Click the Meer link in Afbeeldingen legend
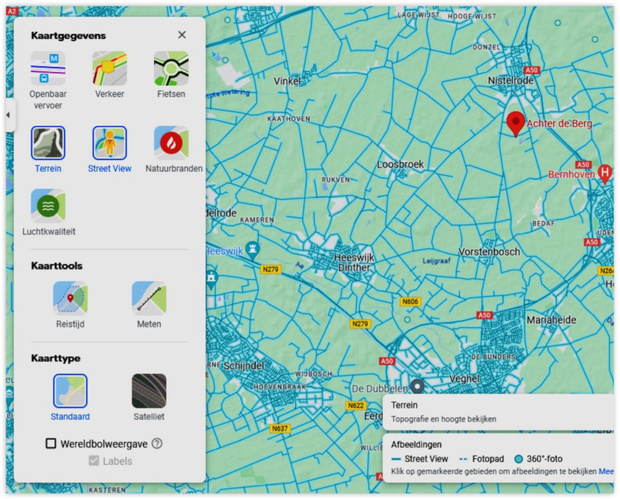The image size is (620, 499). [606, 470]
